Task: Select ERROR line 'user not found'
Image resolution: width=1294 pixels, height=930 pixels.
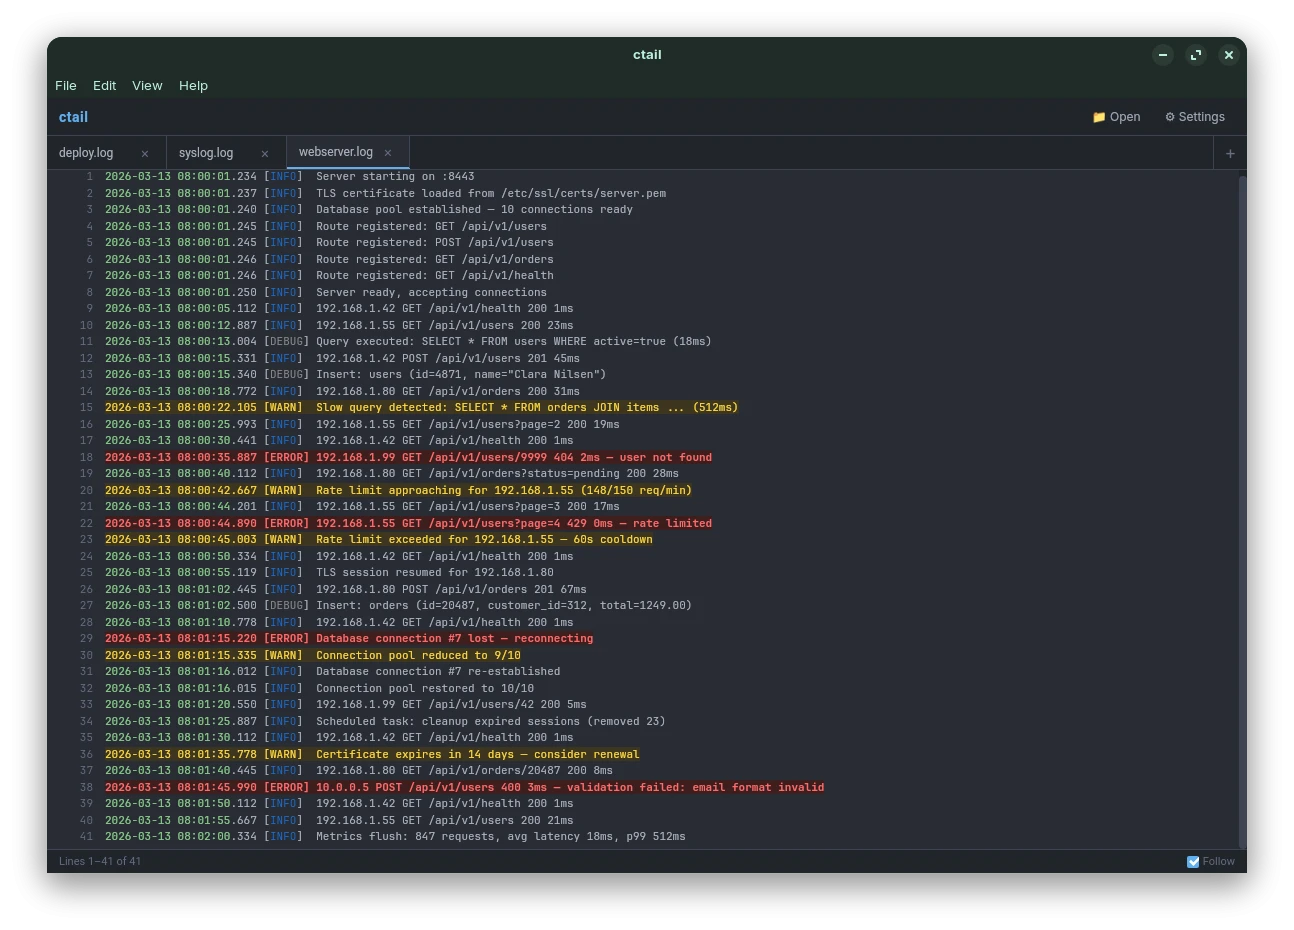Action: click(642, 457)
